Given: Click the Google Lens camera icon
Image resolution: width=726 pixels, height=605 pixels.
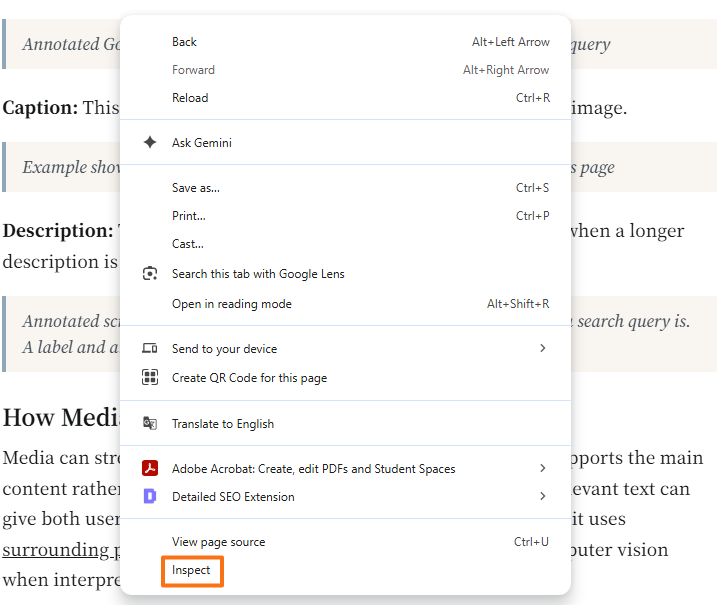Looking at the screenshot, I should click(150, 274).
